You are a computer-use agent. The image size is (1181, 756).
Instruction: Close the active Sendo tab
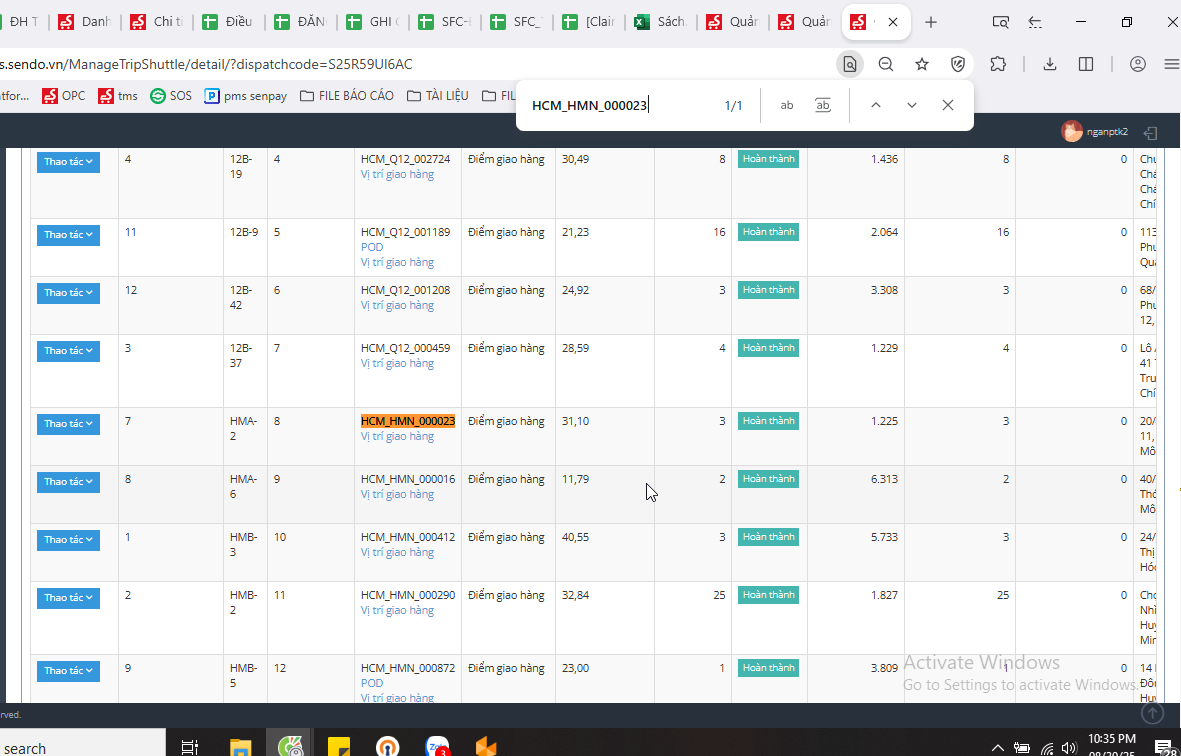point(893,22)
